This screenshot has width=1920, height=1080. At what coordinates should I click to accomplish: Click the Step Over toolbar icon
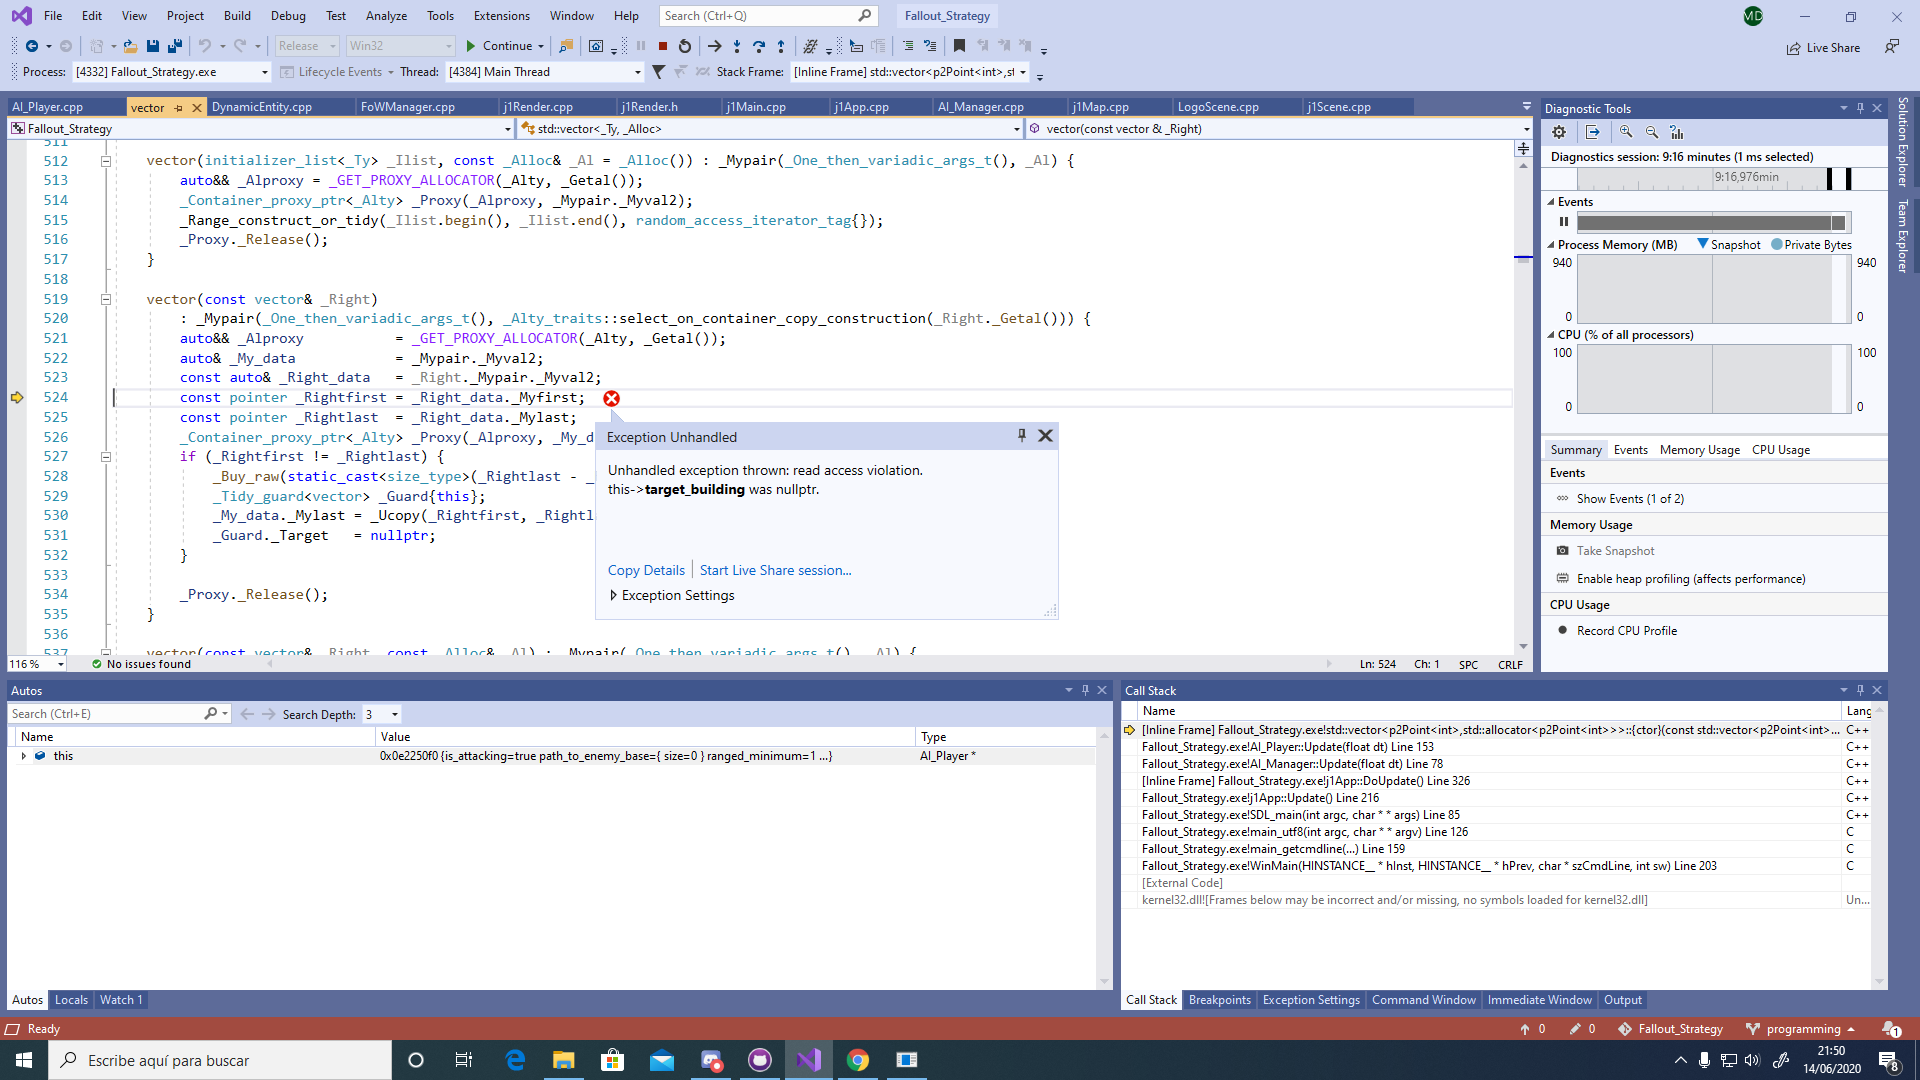[759, 46]
